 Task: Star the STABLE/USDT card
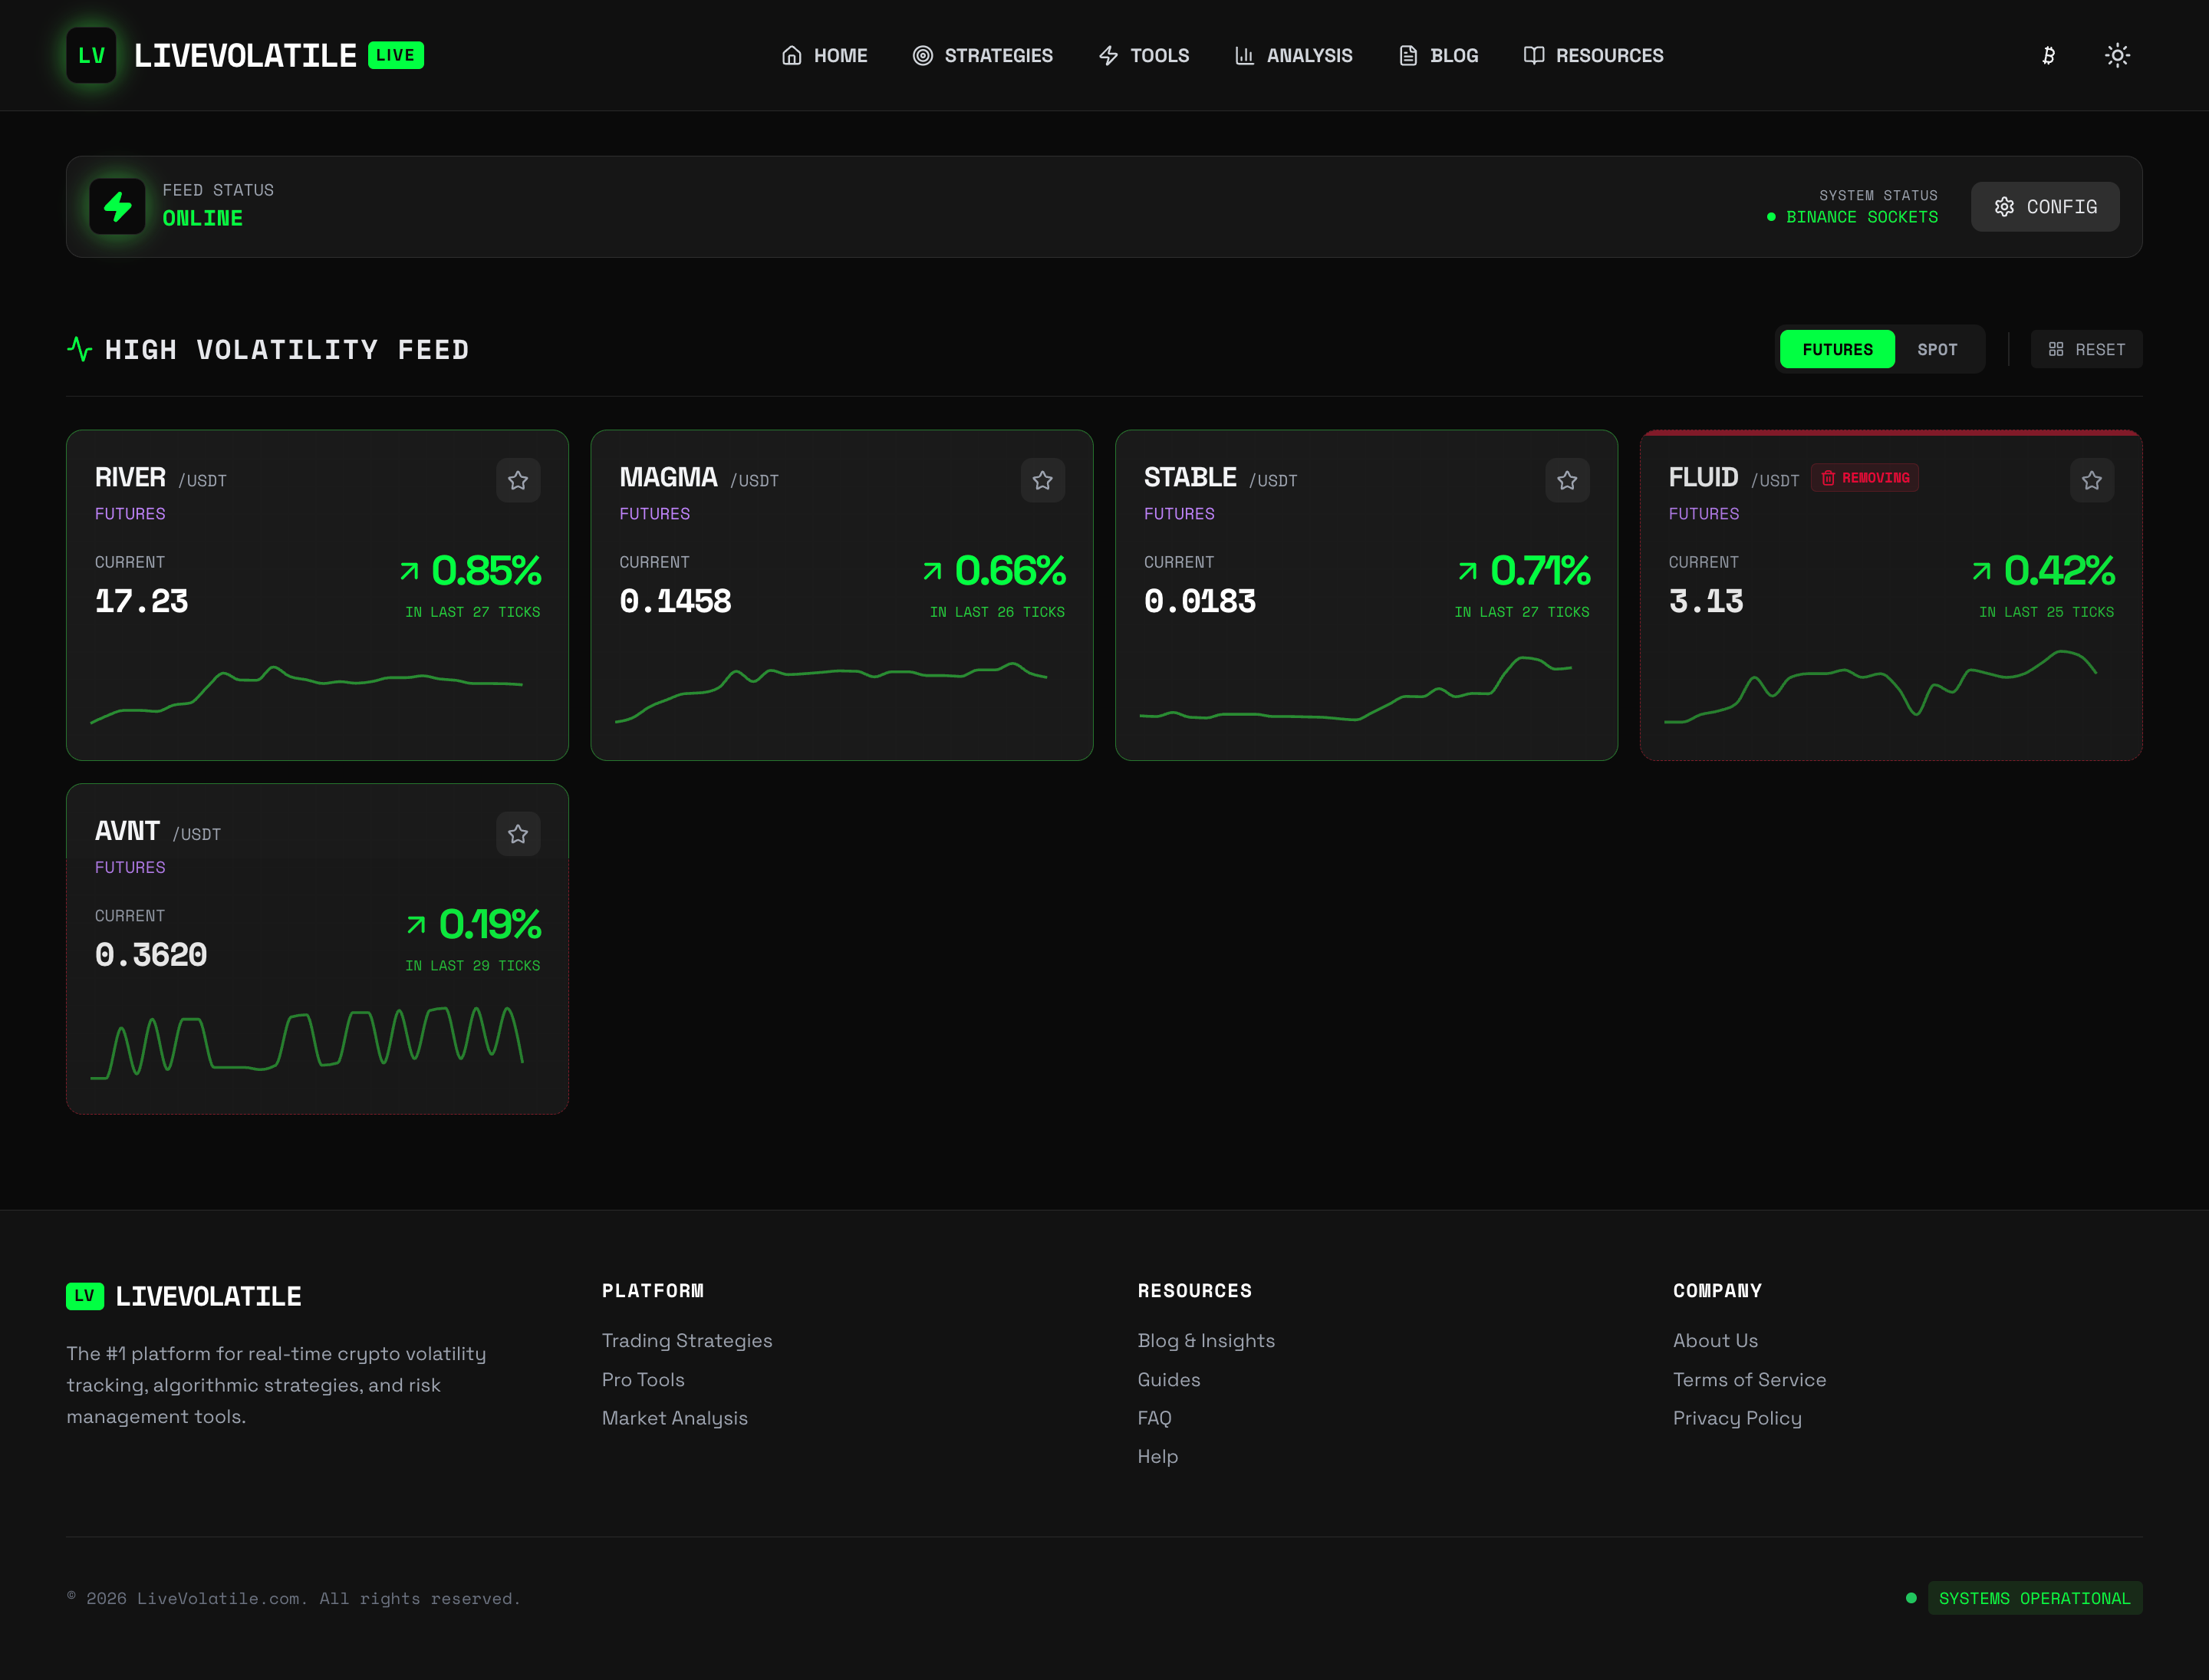coord(1567,481)
